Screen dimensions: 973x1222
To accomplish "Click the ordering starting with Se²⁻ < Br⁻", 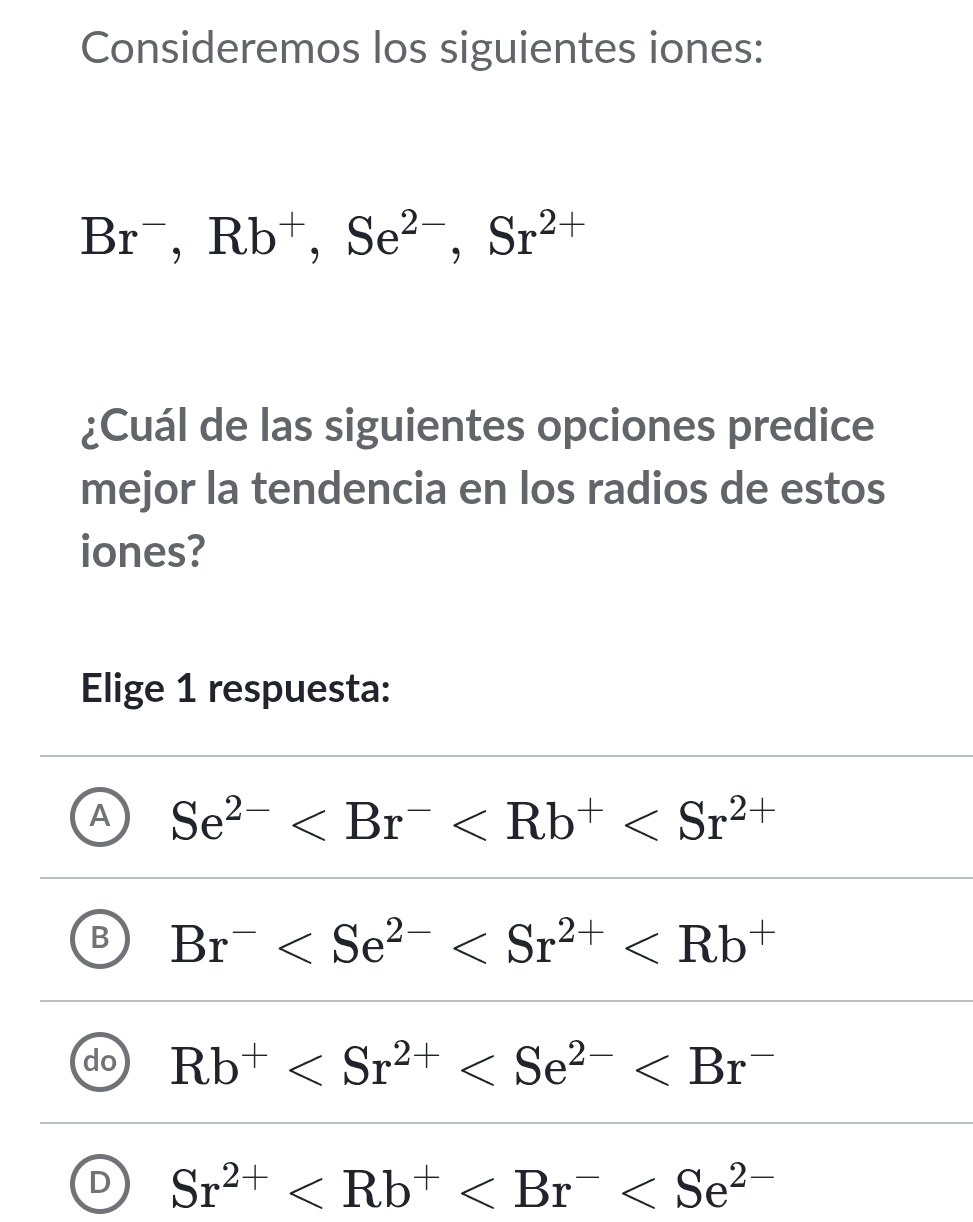I will pyautogui.click(x=470, y=820).
